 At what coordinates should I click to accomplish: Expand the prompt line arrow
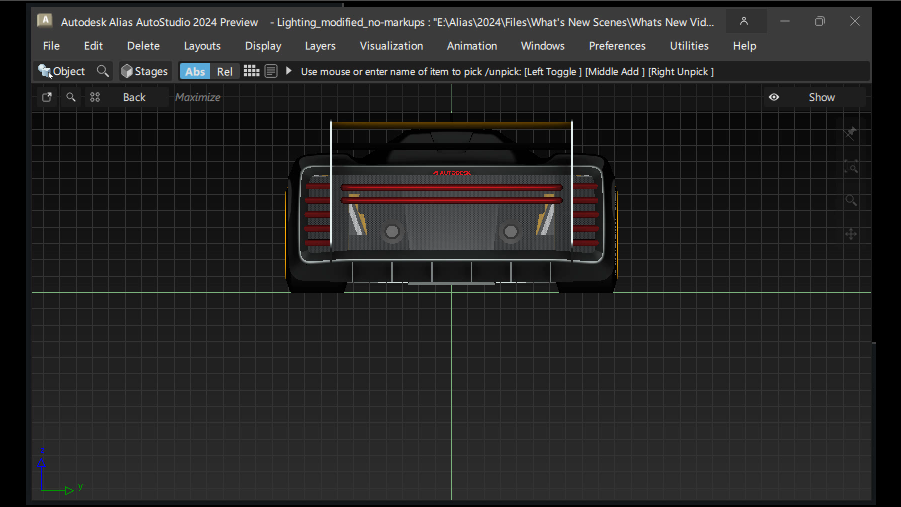click(289, 71)
